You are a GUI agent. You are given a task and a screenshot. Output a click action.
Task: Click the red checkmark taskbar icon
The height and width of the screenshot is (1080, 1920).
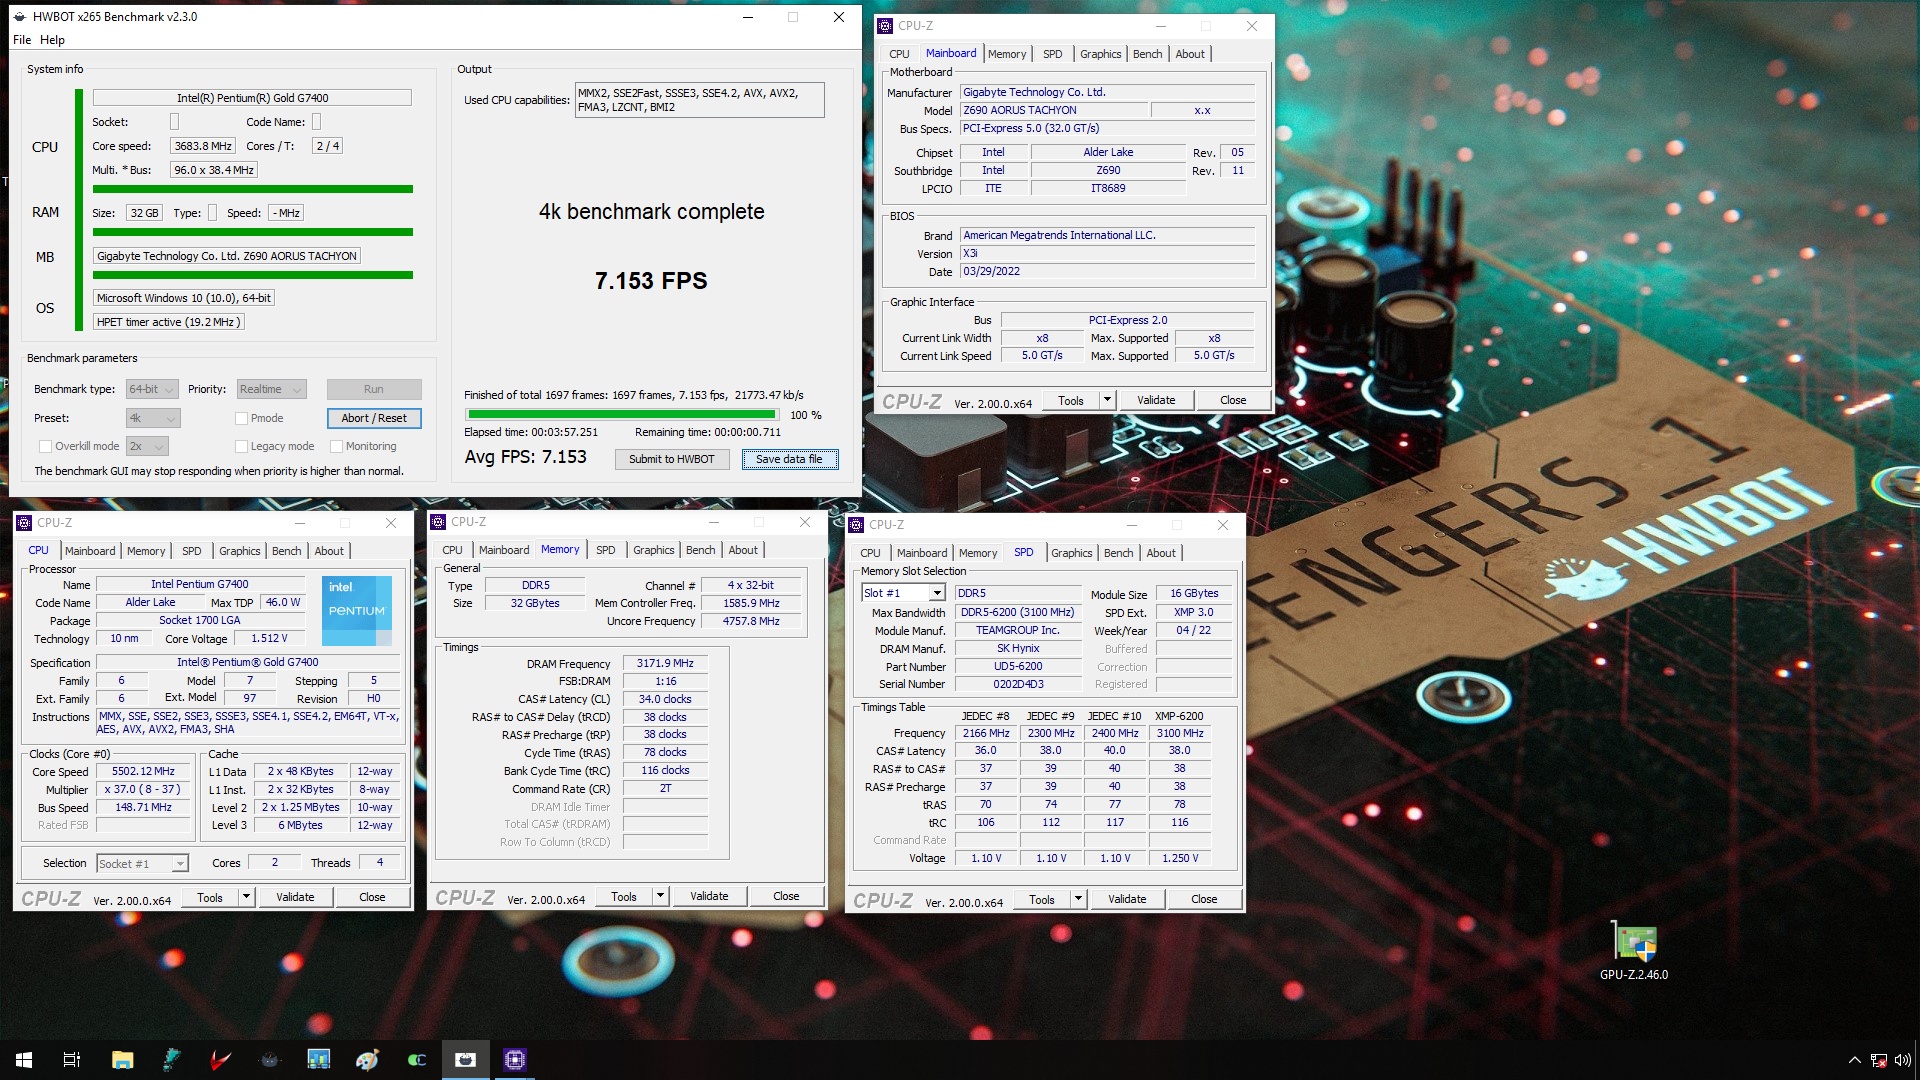click(x=220, y=1060)
